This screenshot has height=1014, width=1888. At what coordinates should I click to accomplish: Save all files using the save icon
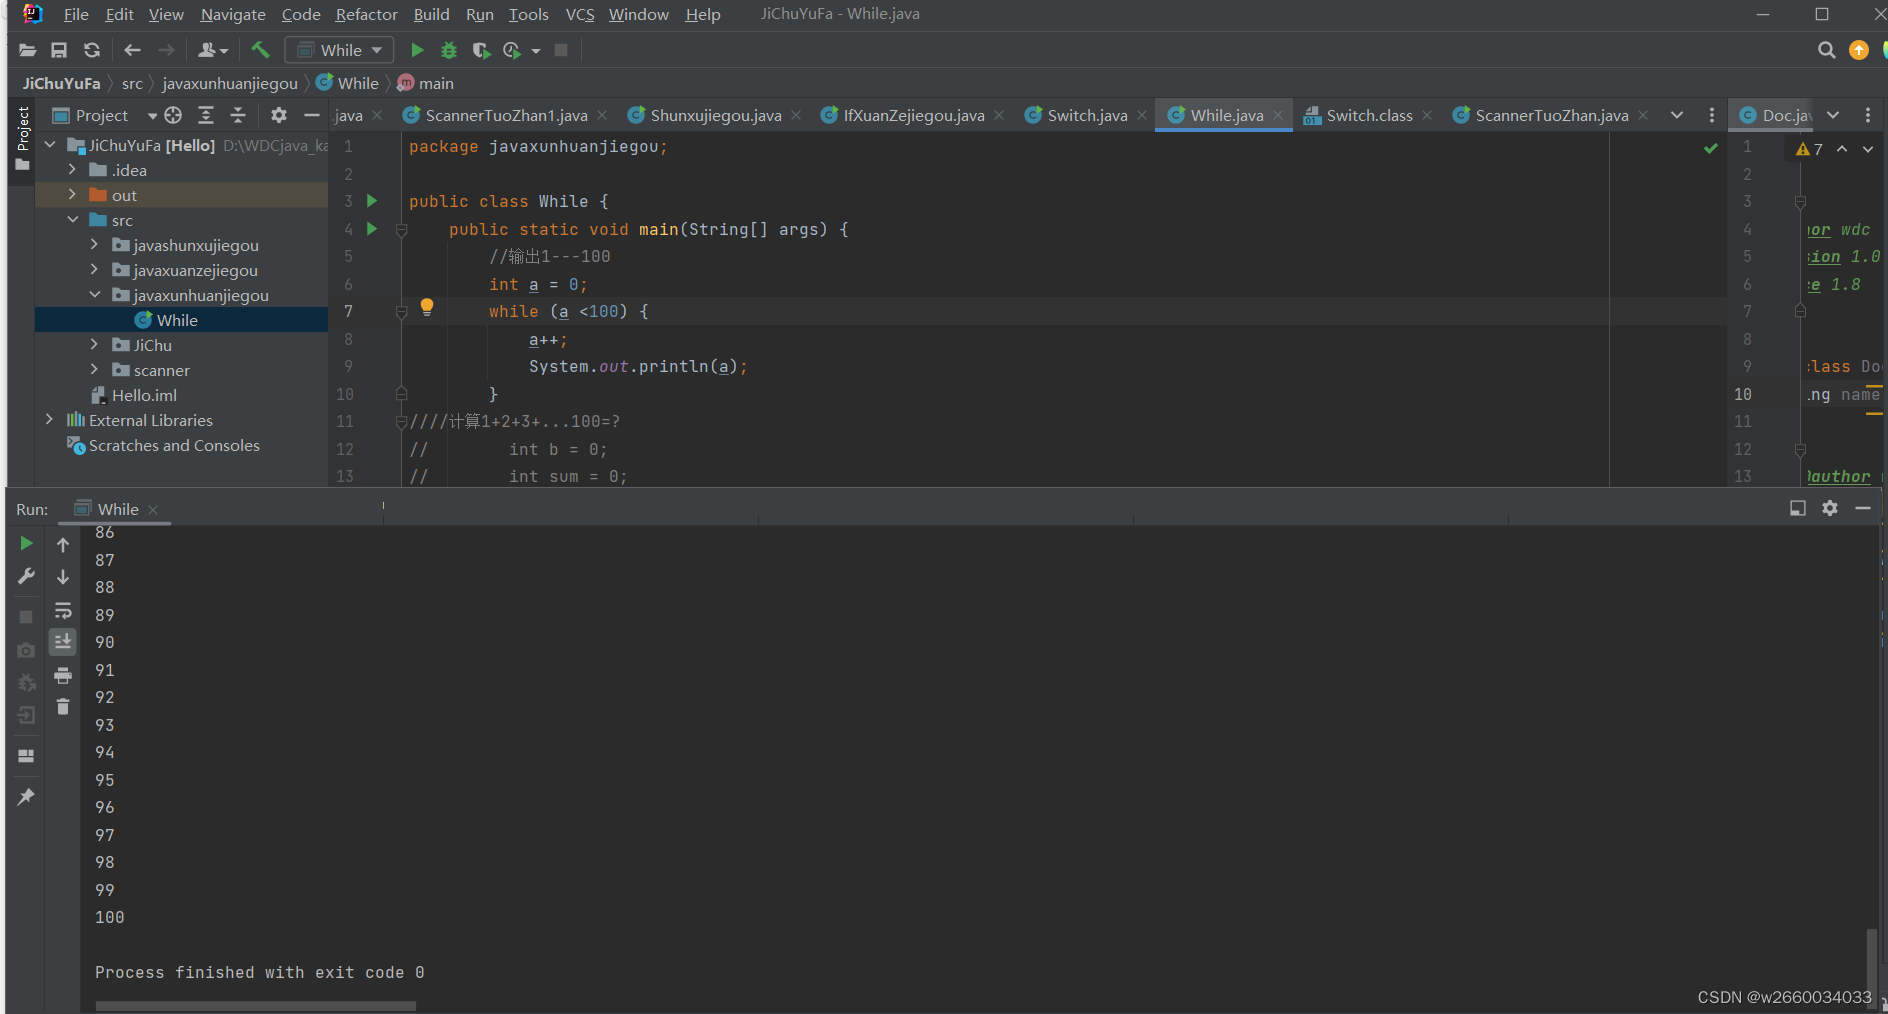tap(59, 50)
